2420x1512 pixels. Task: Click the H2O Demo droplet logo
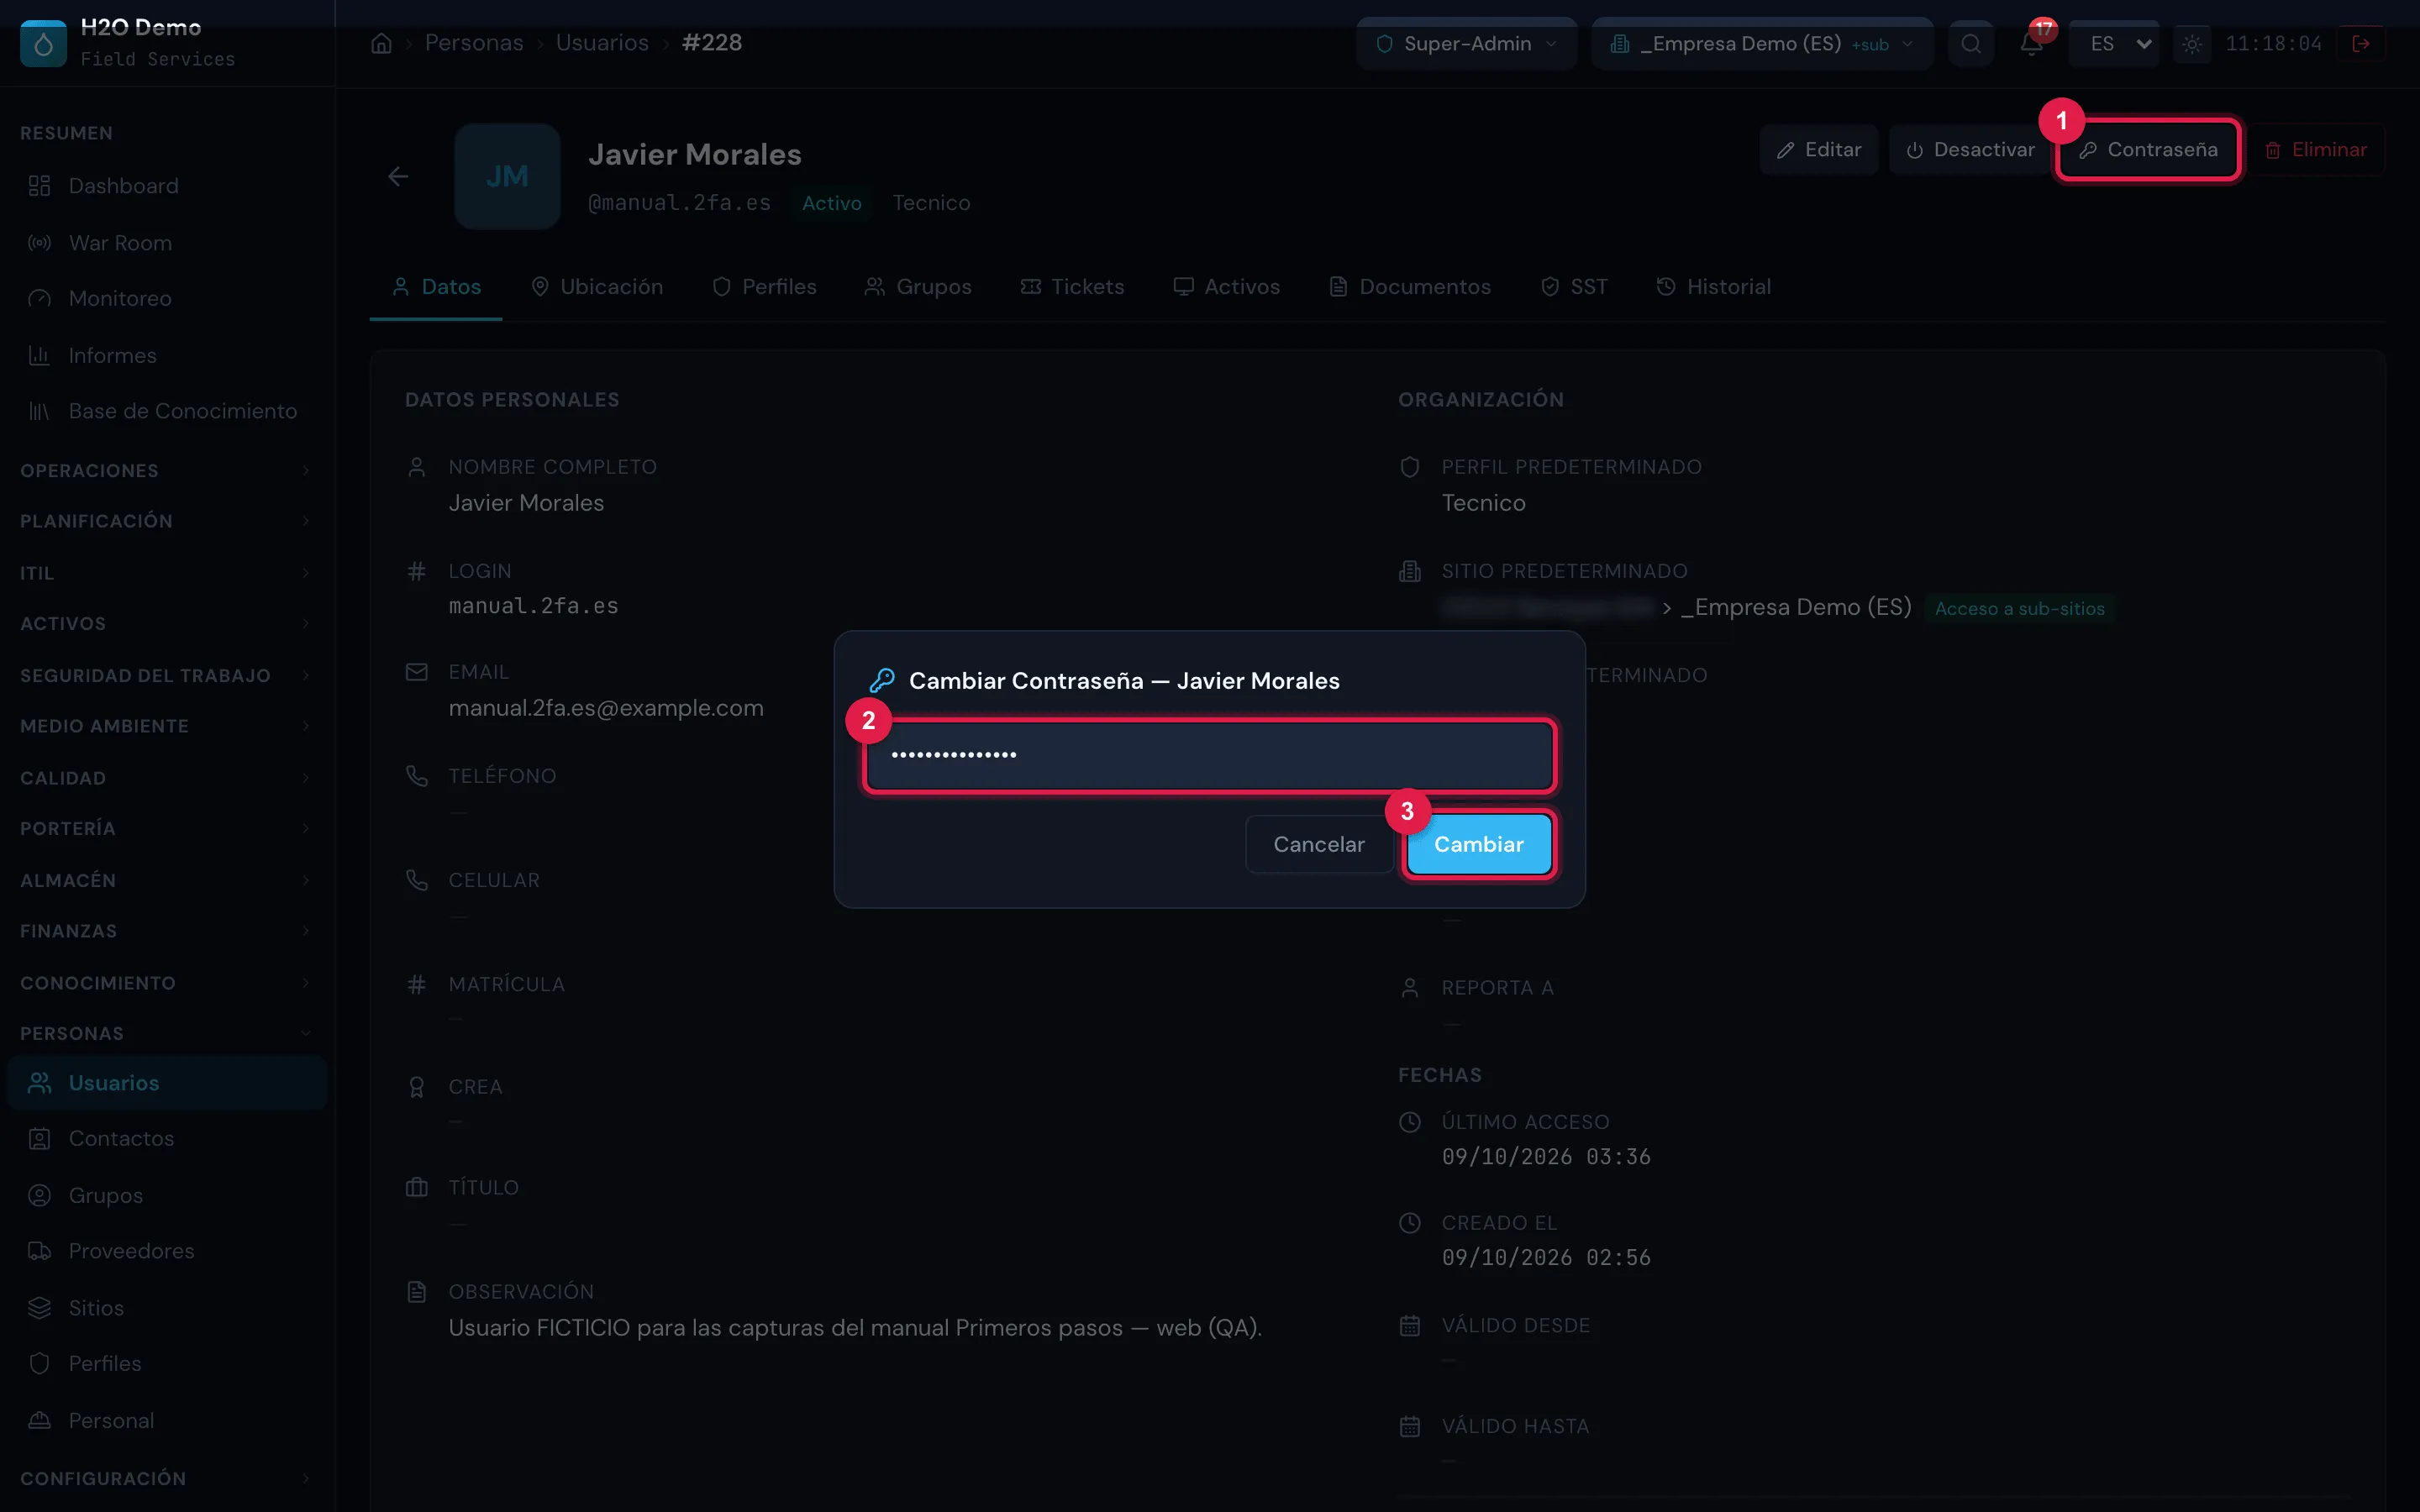(x=43, y=44)
